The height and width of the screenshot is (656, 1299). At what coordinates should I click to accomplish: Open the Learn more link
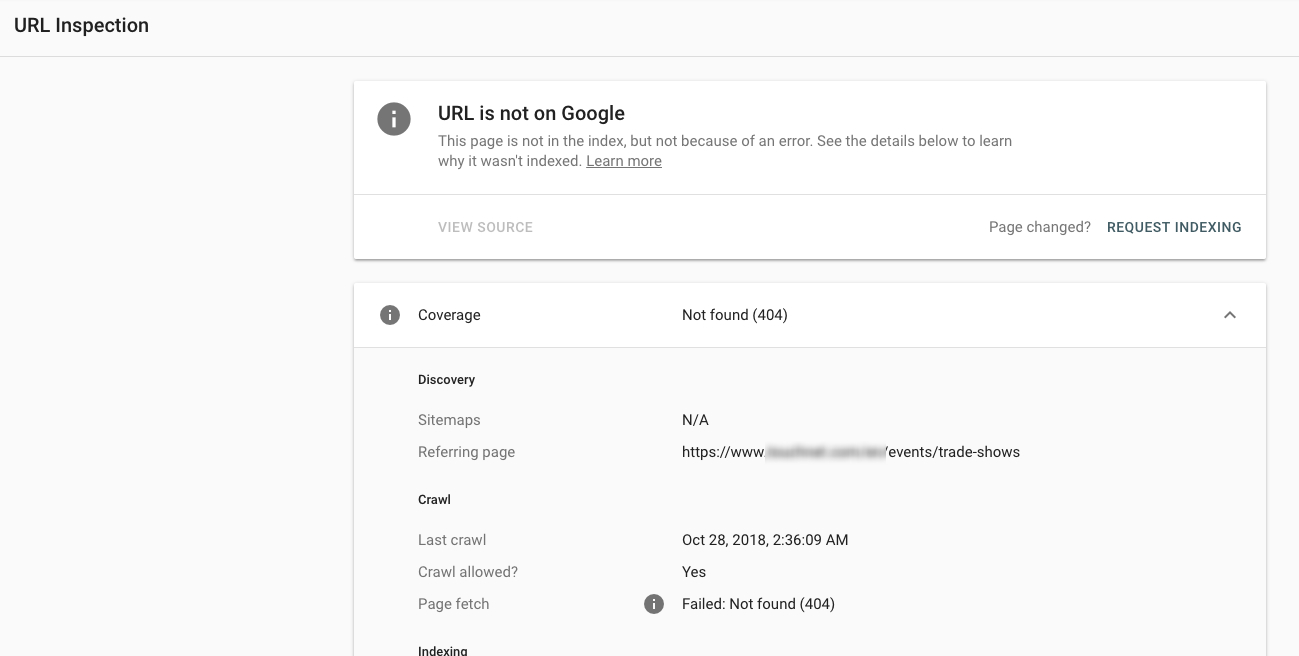point(623,161)
